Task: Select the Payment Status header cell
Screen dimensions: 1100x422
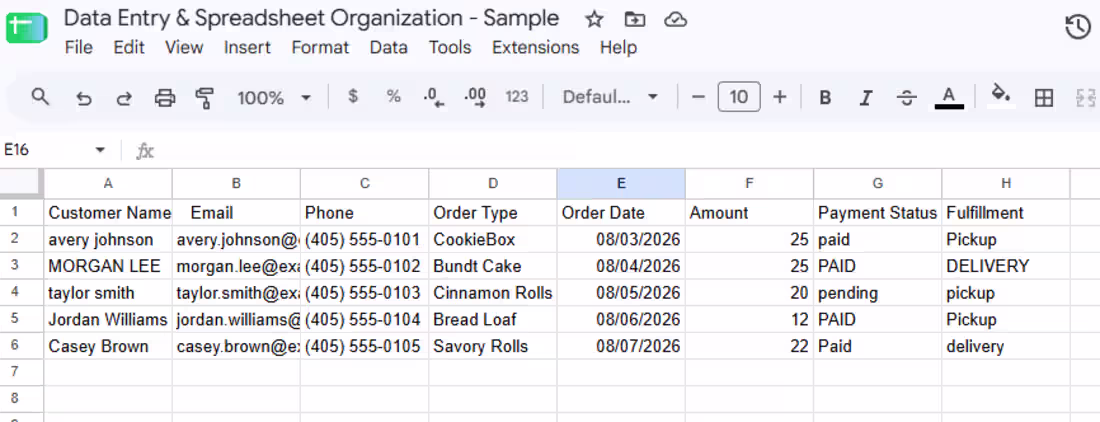Action: click(x=878, y=212)
